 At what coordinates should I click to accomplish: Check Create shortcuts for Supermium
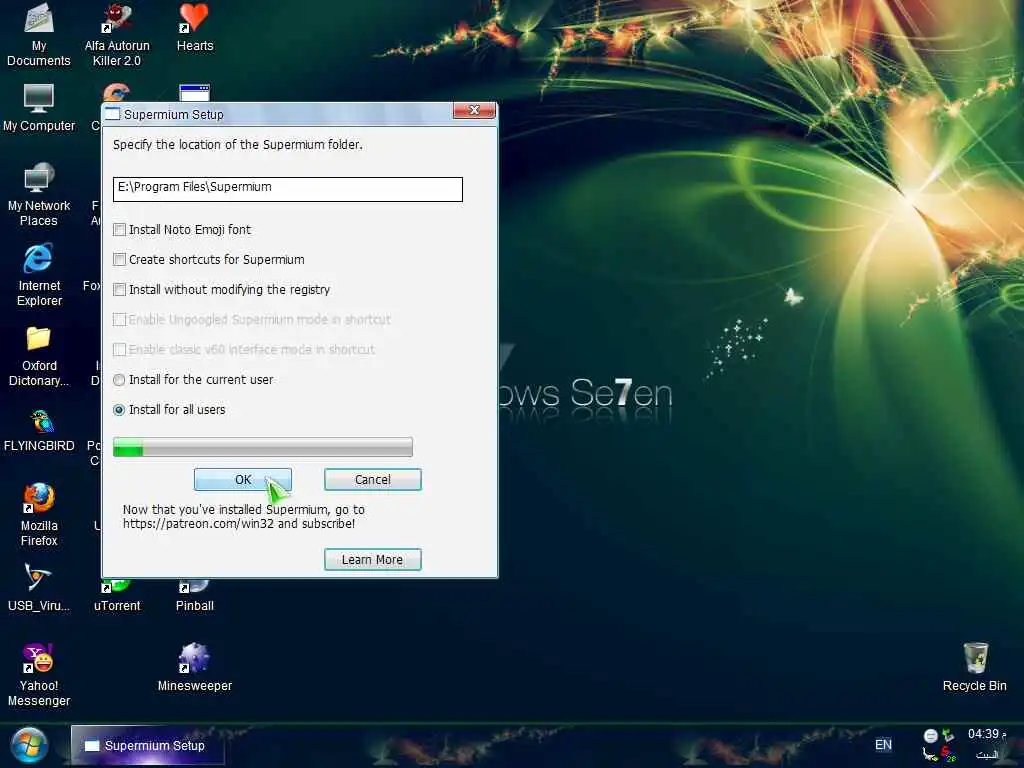pos(120,260)
